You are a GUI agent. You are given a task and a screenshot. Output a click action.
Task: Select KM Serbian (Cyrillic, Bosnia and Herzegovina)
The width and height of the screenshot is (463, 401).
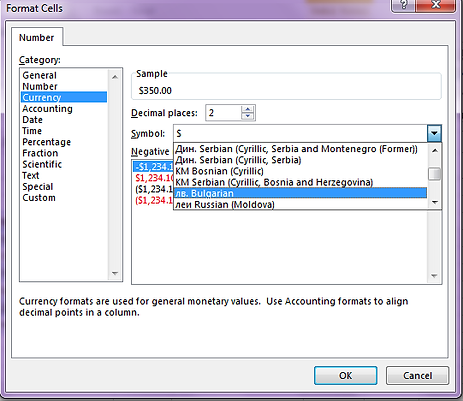point(300,182)
